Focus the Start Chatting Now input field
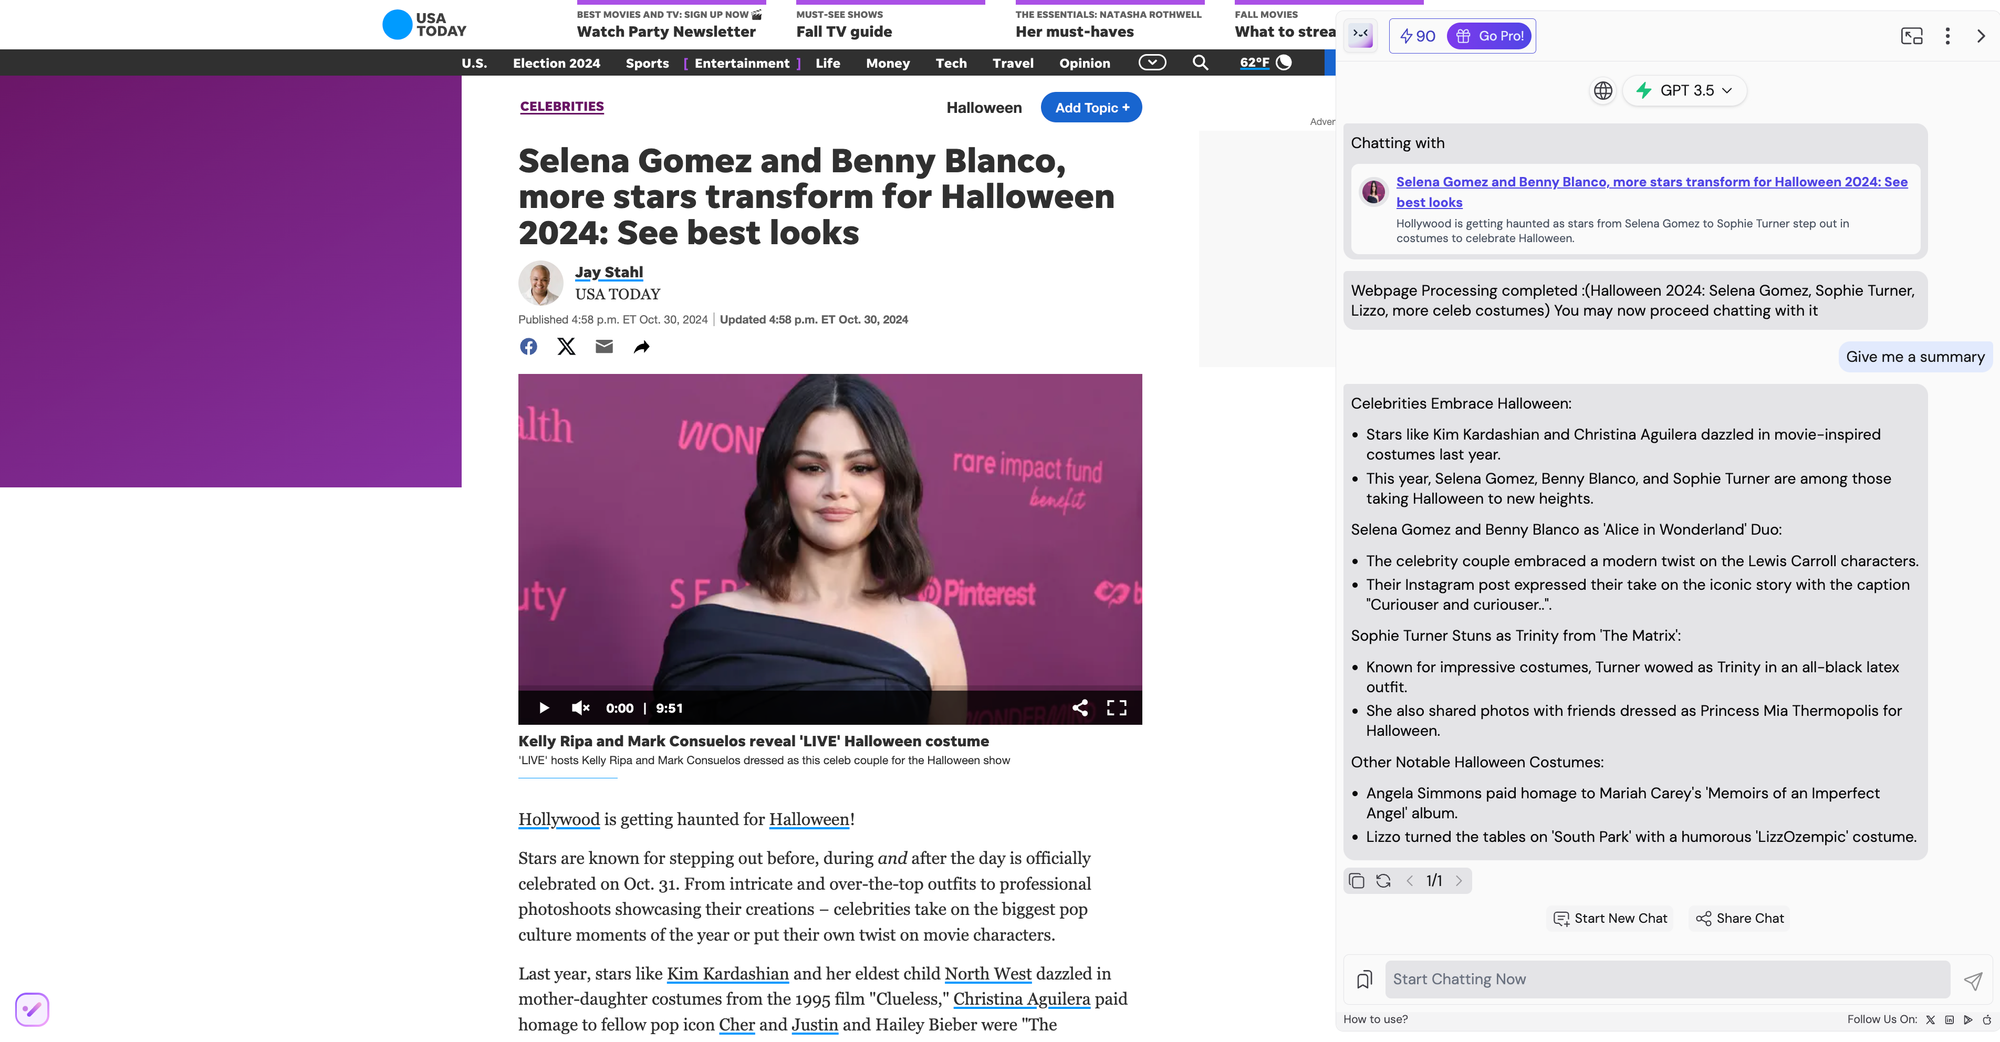2000x1042 pixels. (1667, 980)
